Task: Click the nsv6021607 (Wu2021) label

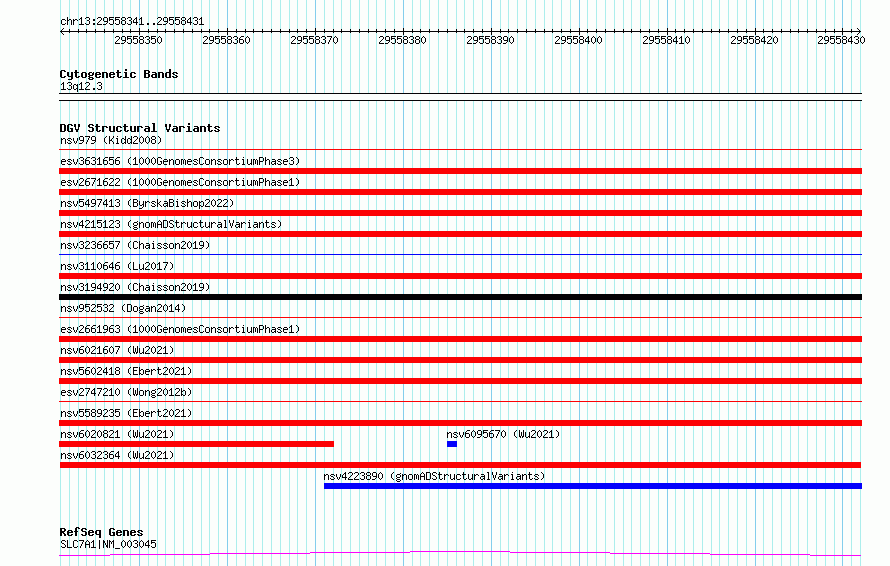Action: tap(117, 350)
